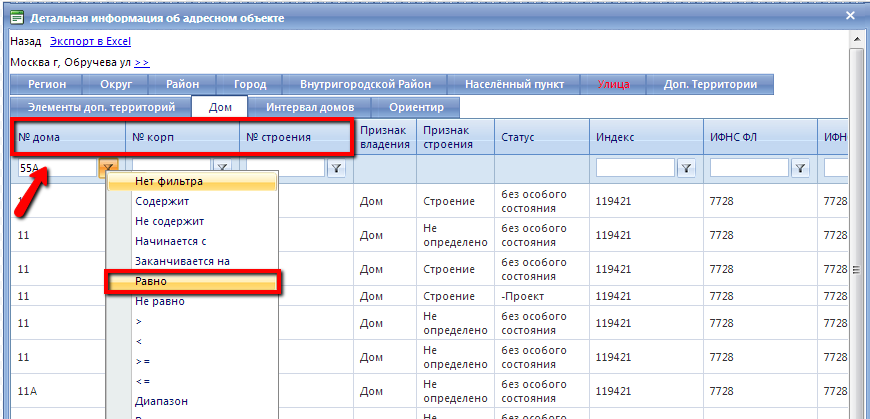The image size is (870, 419).
Task: Click the filter icon for № дома
Action: pyautogui.click(x=109, y=168)
